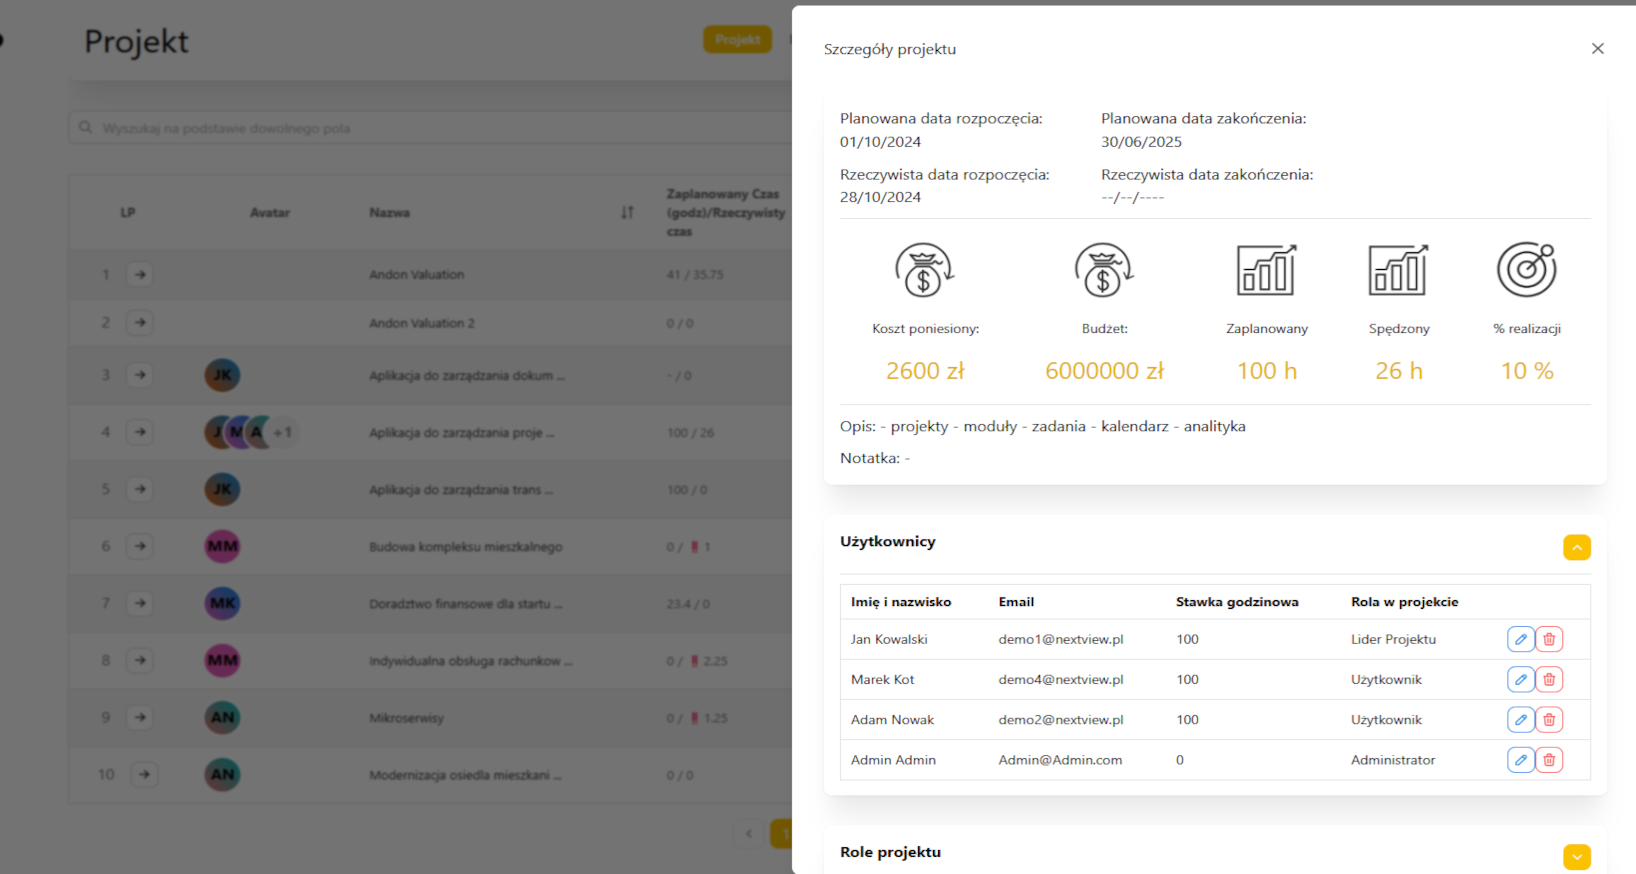Select email demo4@nextview.pl
The width and height of the screenshot is (1636, 874).
pyautogui.click(x=1060, y=679)
